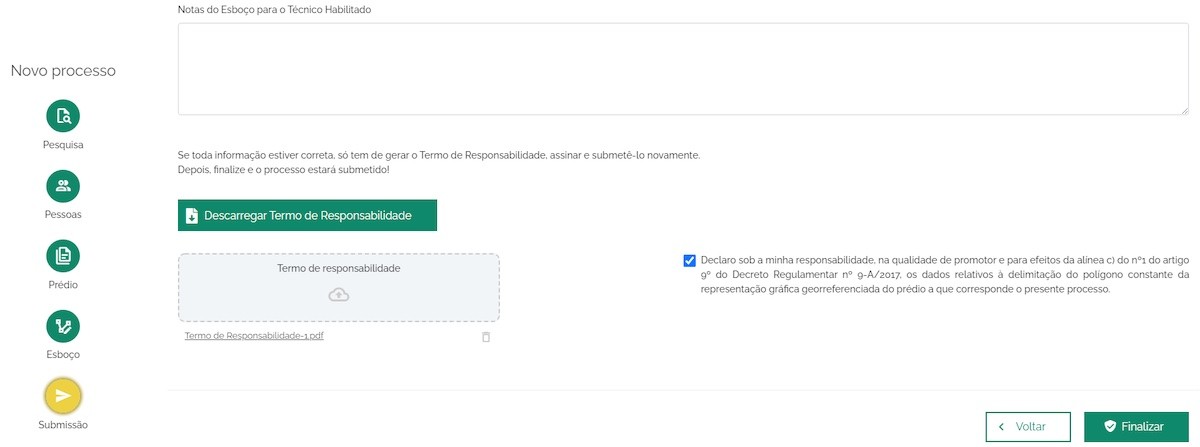
Task: Click the Pesquisa step label
Action: 63,145
